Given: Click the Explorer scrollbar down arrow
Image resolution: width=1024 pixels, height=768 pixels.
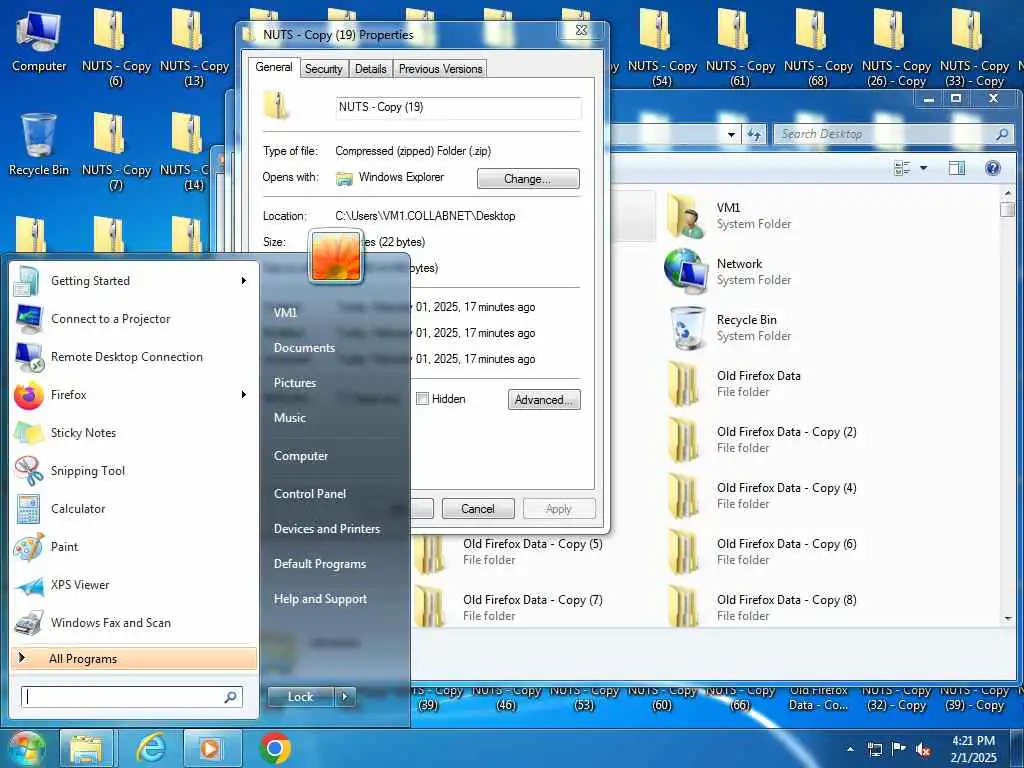Looking at the screenshot, I should click(x=1008, y=618).
